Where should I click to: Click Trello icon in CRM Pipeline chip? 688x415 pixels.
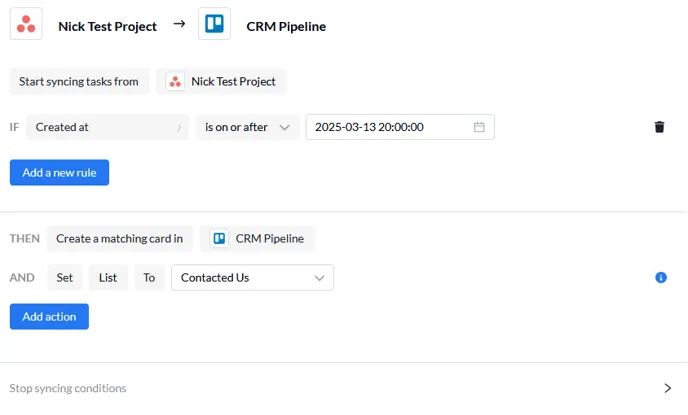point(219,239)
